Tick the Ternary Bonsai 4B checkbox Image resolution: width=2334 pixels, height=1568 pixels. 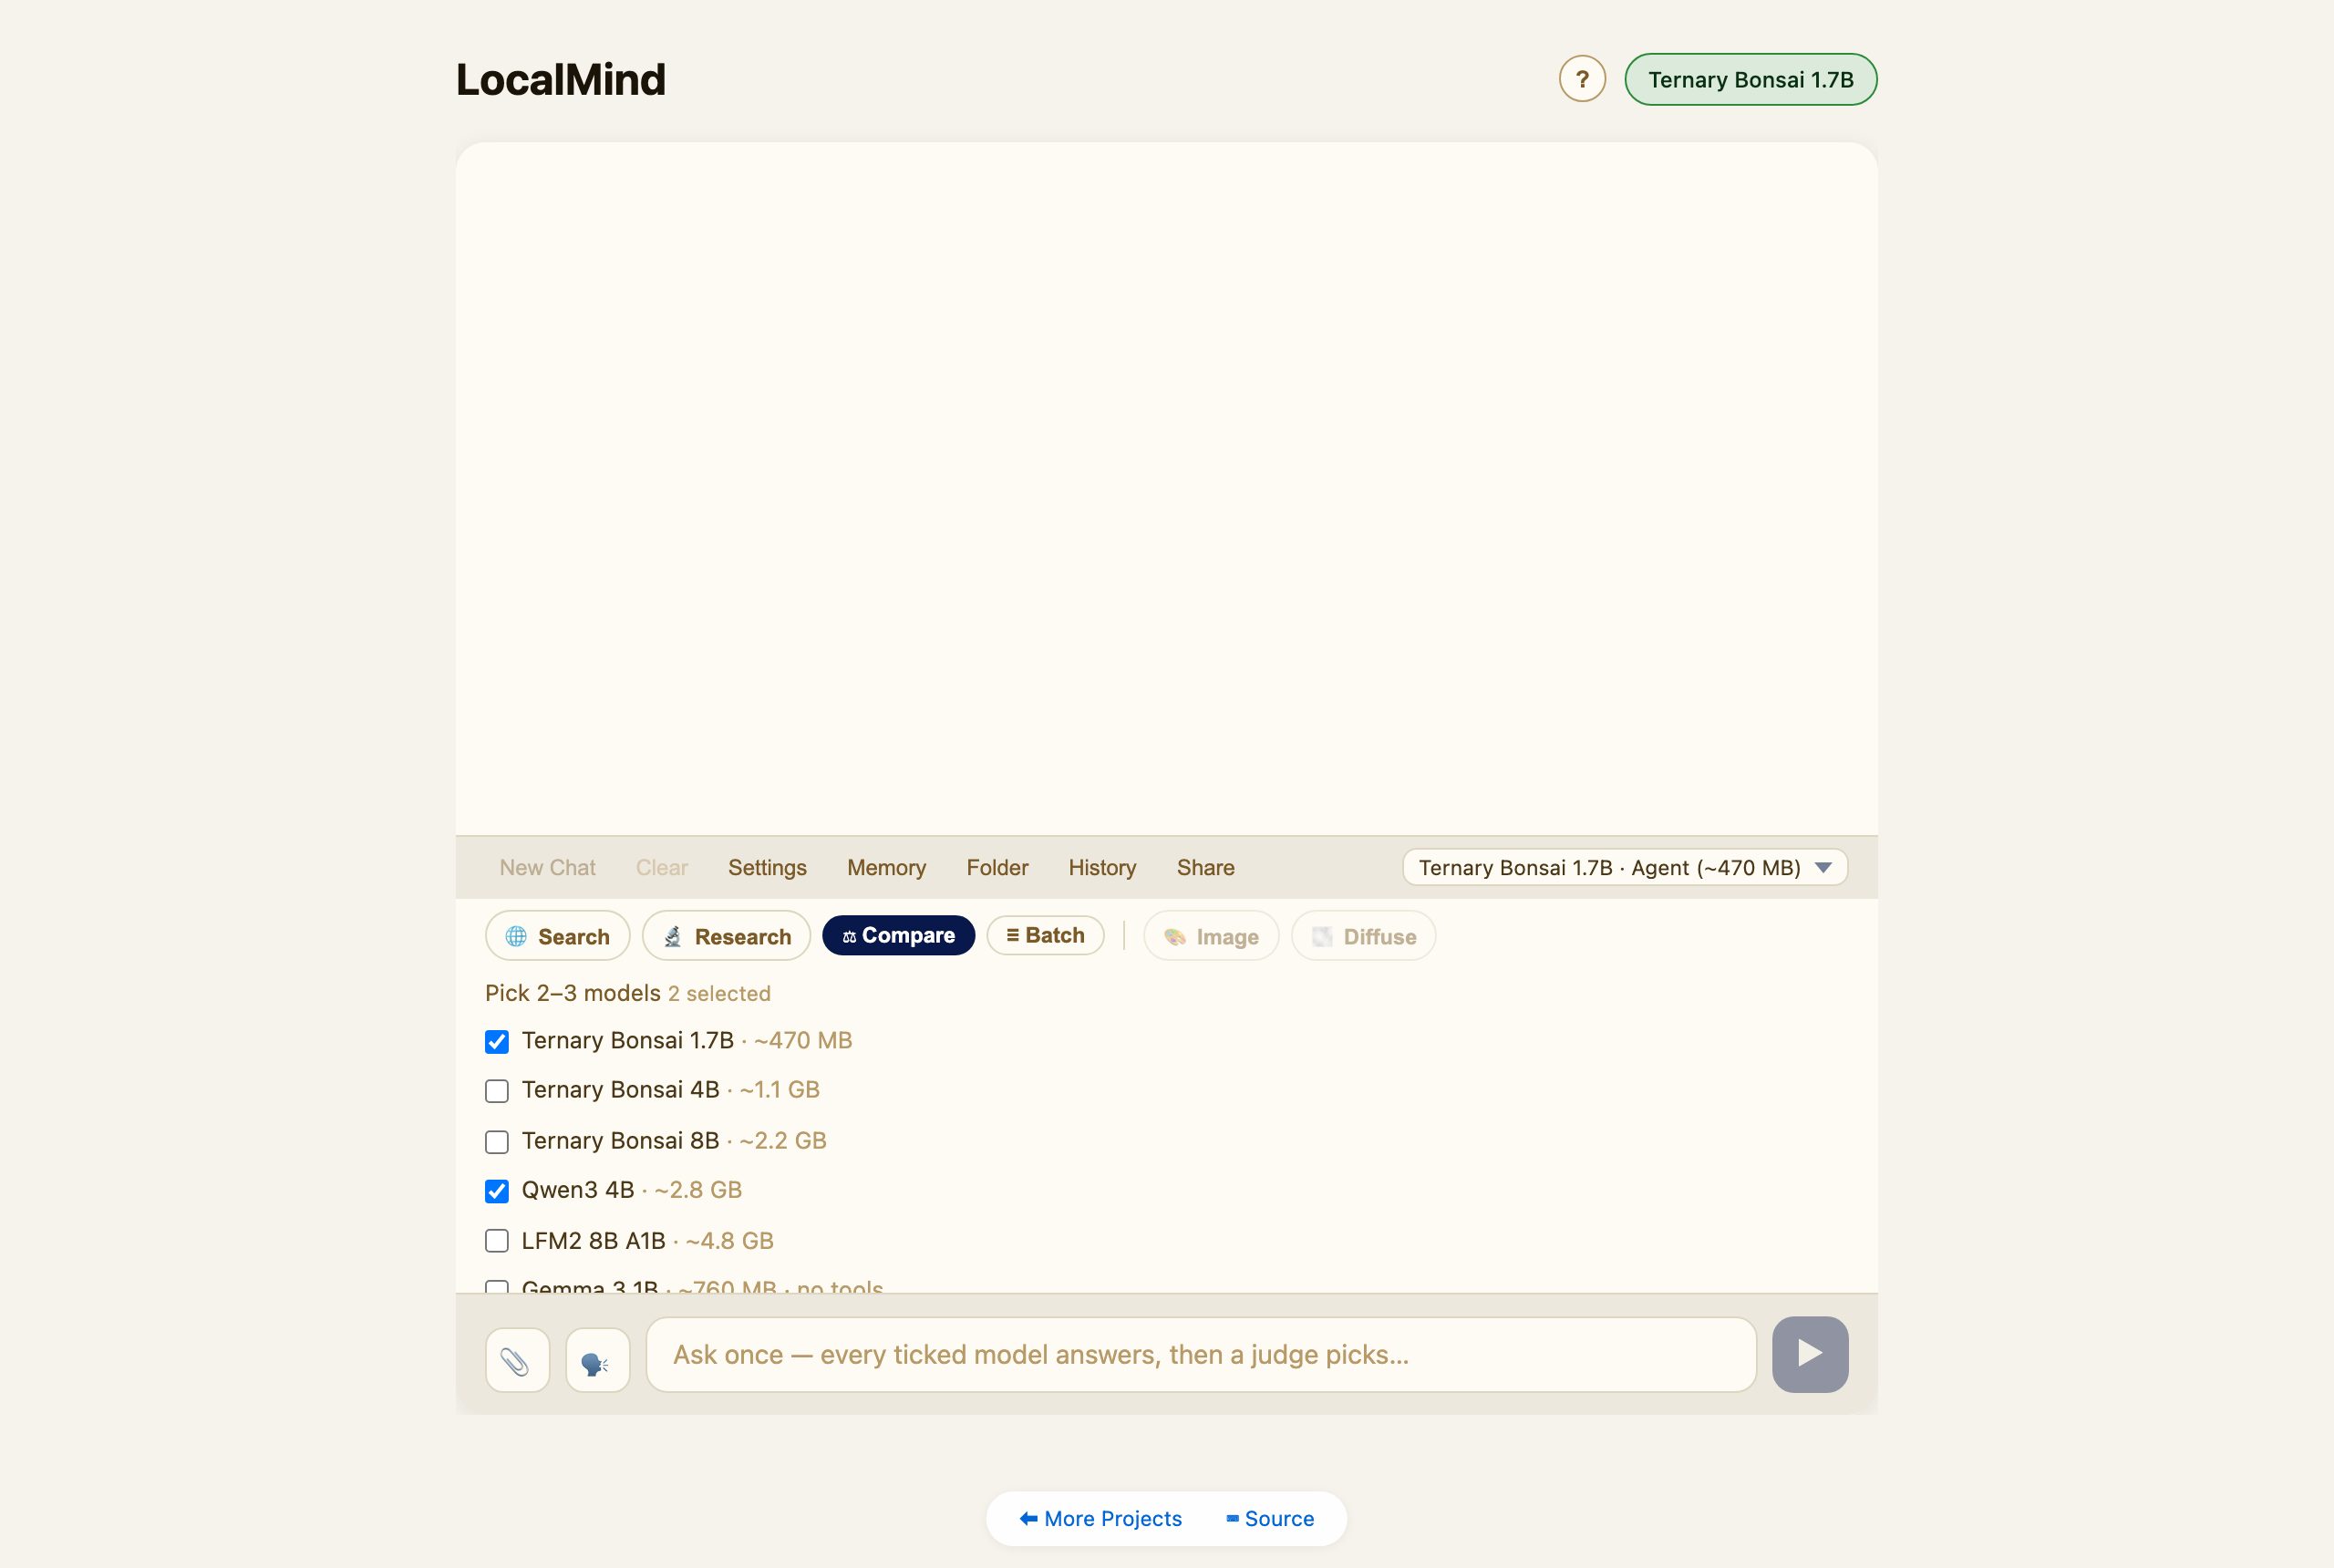tap(497, 1091)
